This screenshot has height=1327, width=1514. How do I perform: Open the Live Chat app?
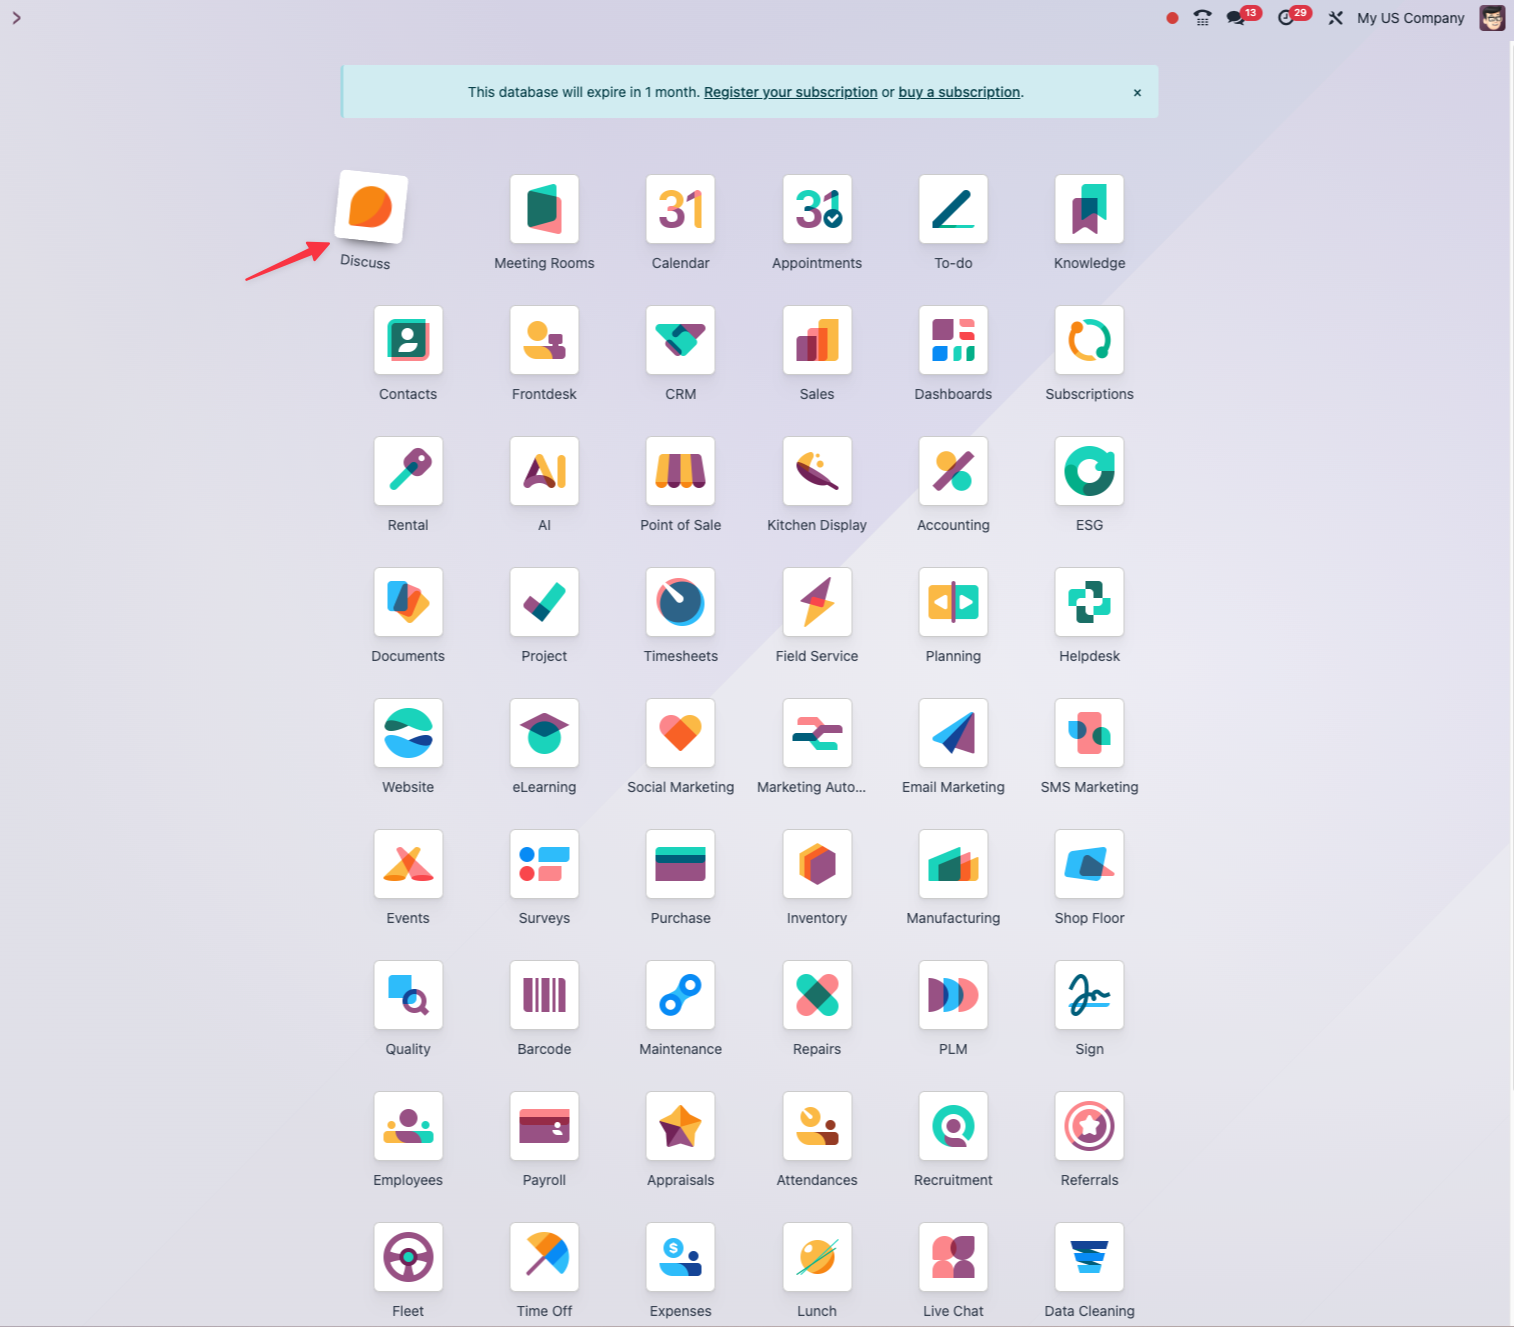tap(953, 1257)
